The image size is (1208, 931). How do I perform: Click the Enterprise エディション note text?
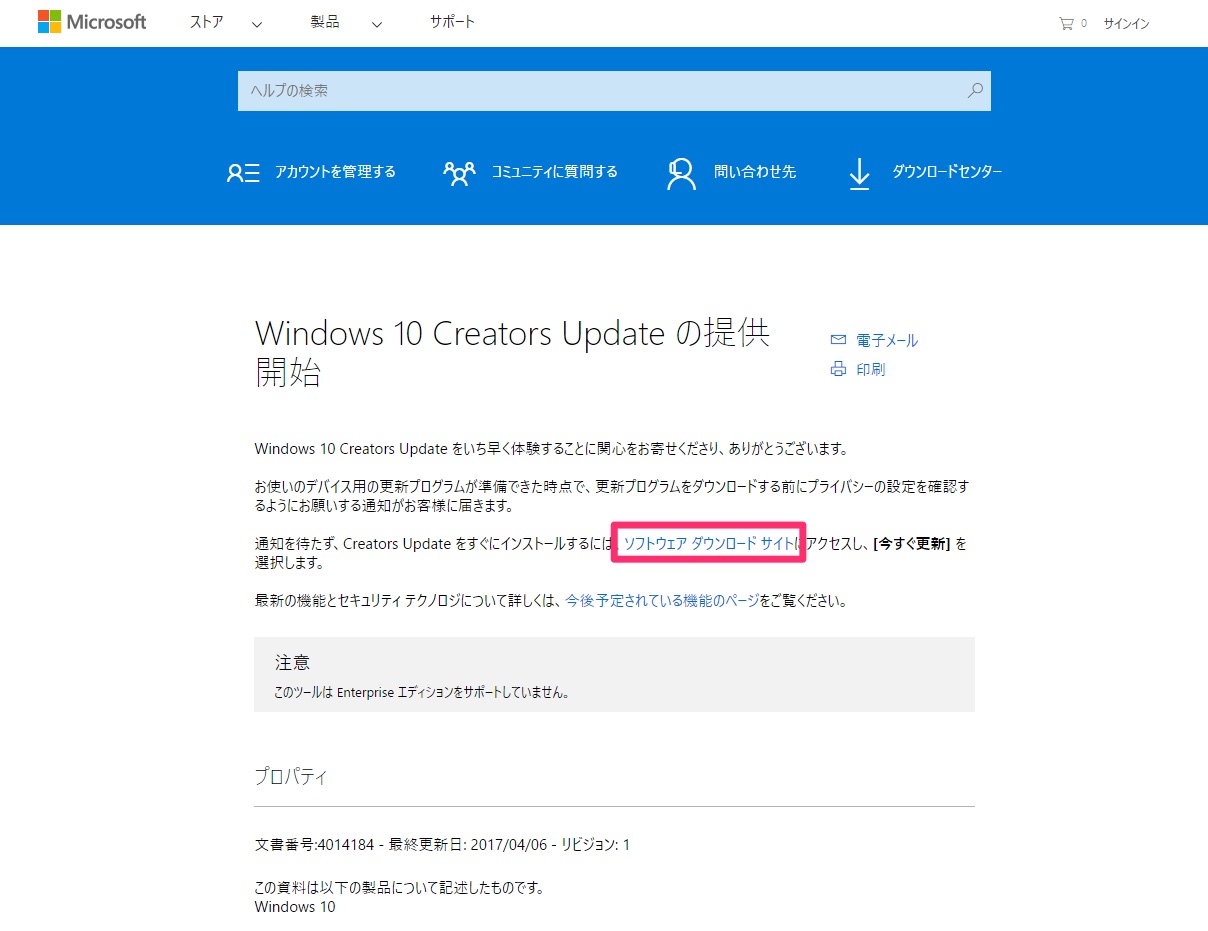422,692
